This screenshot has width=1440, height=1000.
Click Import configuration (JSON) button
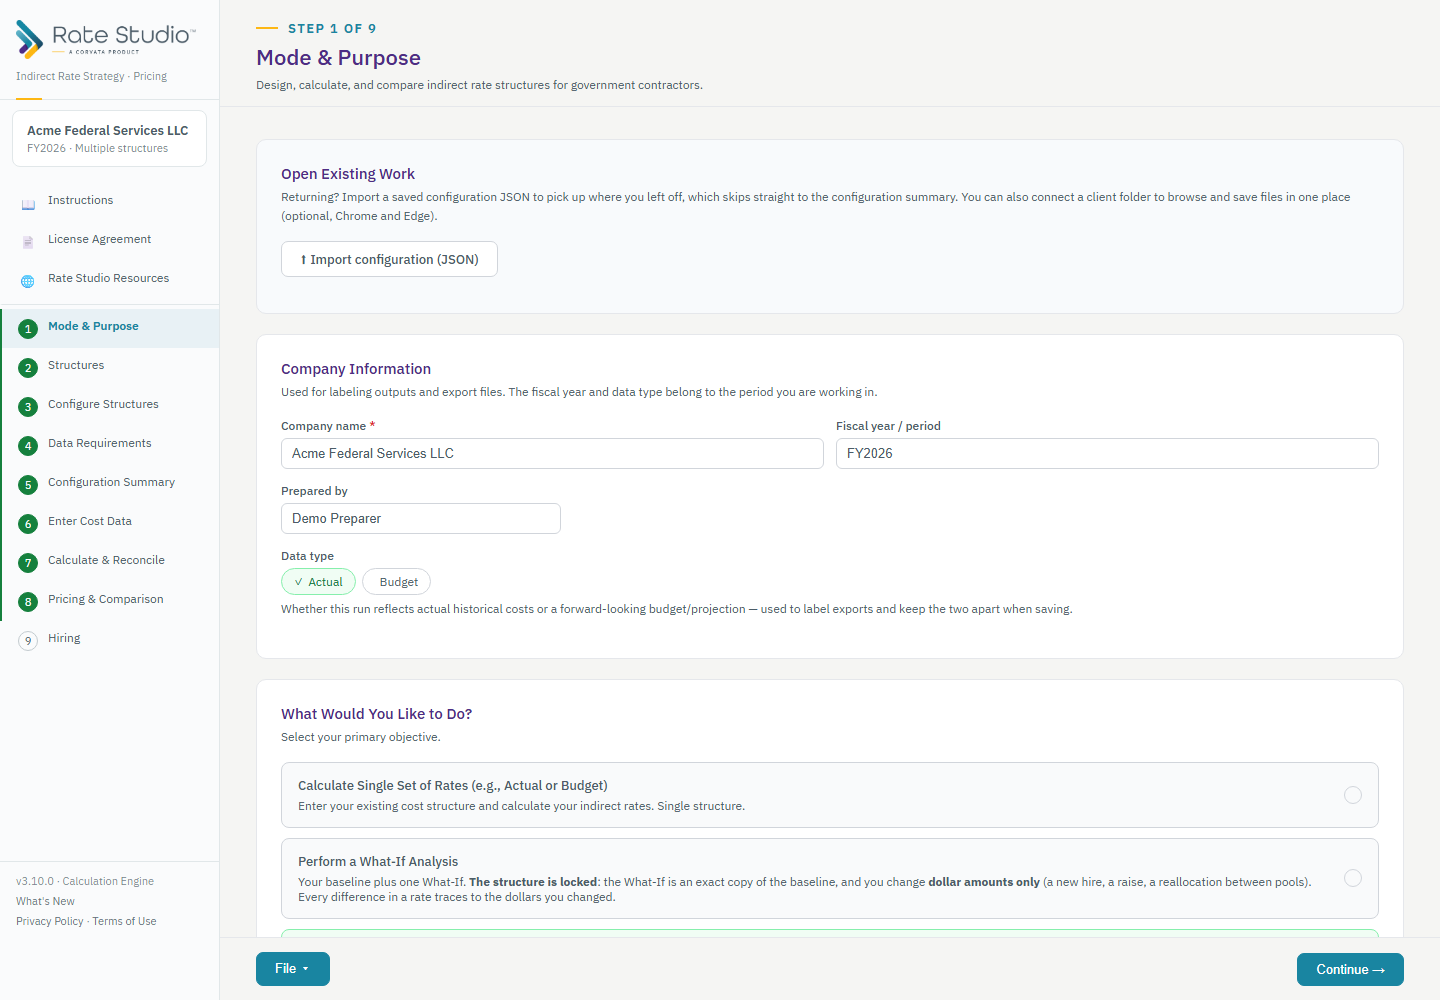(389, 259)
